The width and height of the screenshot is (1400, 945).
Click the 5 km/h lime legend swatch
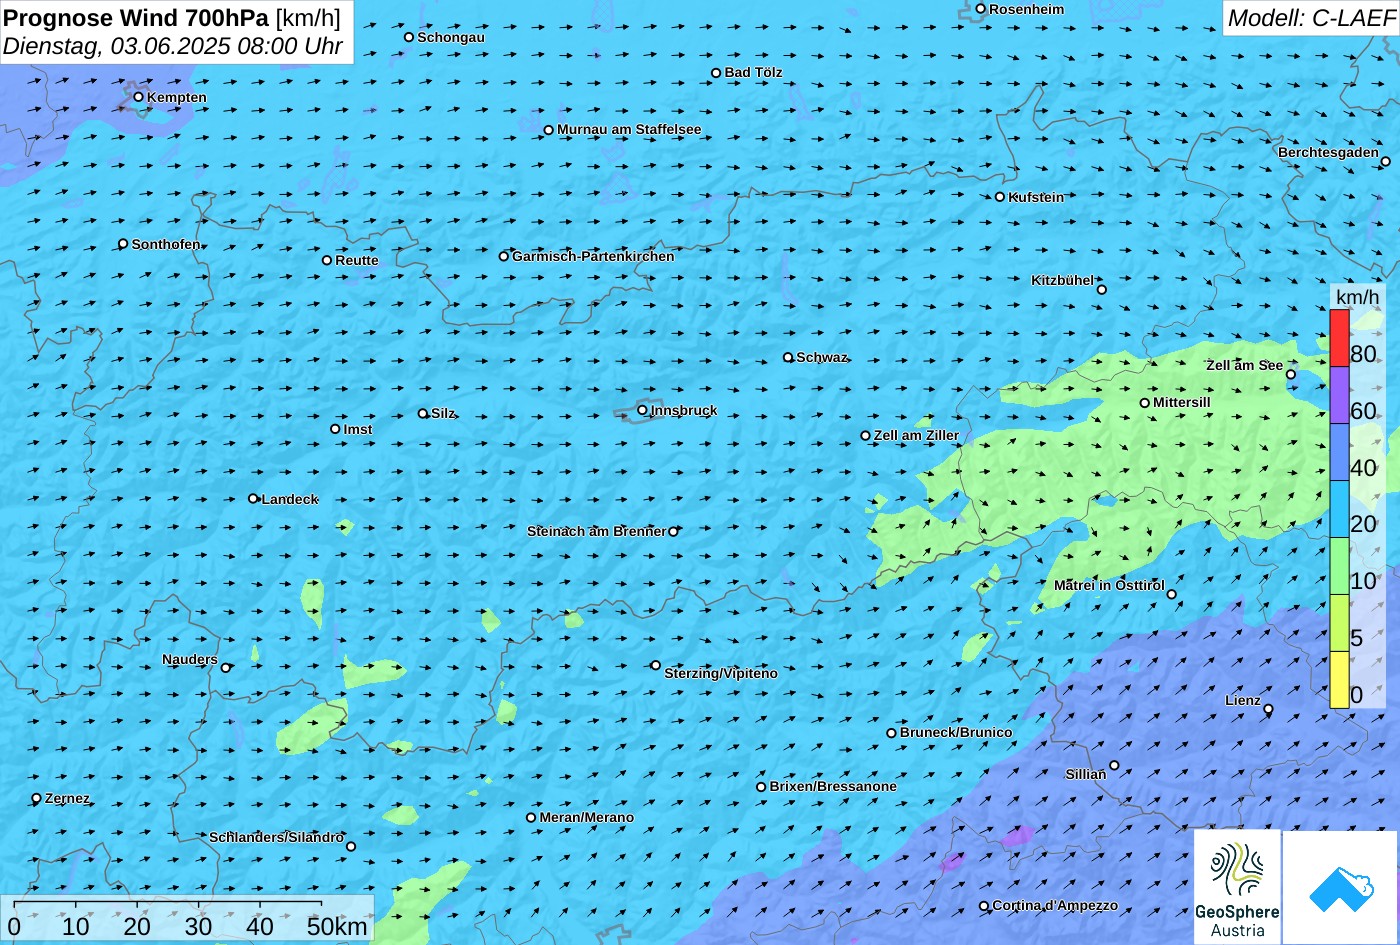[1339, 623]
